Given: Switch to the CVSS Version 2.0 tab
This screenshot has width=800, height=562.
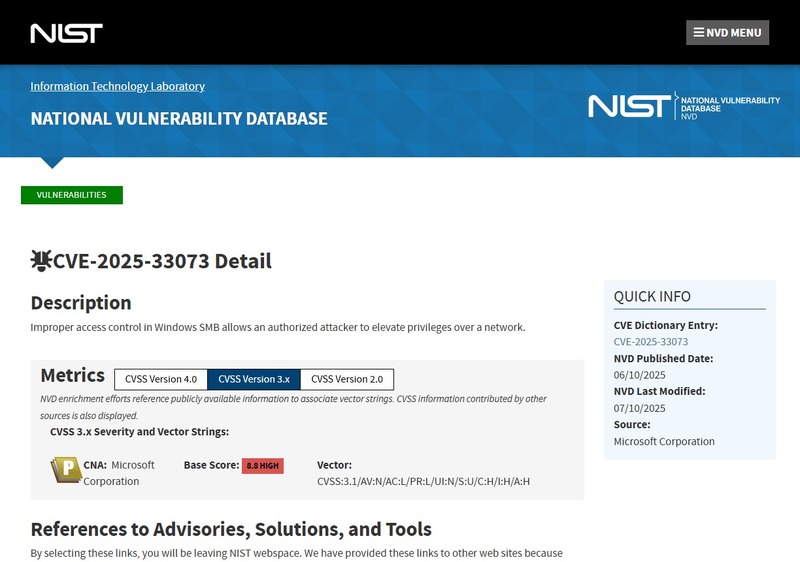Looking at the screenshot, I should [x=347, y=379].
